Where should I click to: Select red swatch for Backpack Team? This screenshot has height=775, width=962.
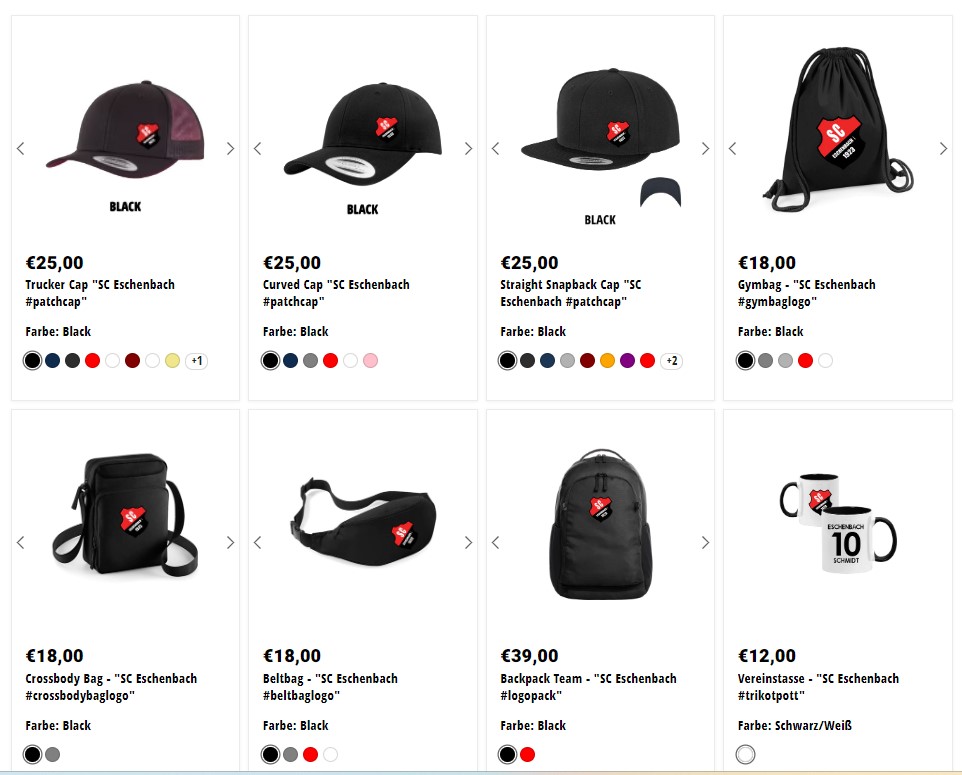pos(528,755)
